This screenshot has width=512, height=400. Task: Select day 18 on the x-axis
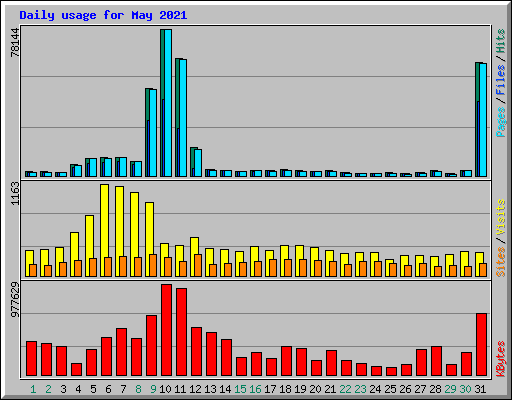285,389
